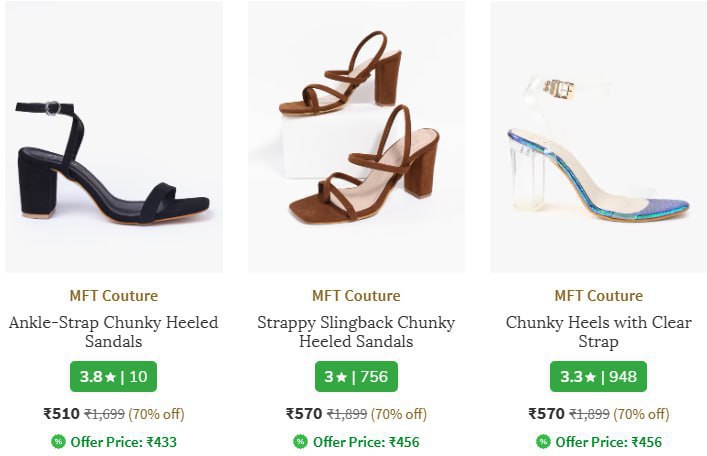This screenshot has height=456, width=707.
Task: Open the clear strap chunky heel image
Action: click(598, 137)
